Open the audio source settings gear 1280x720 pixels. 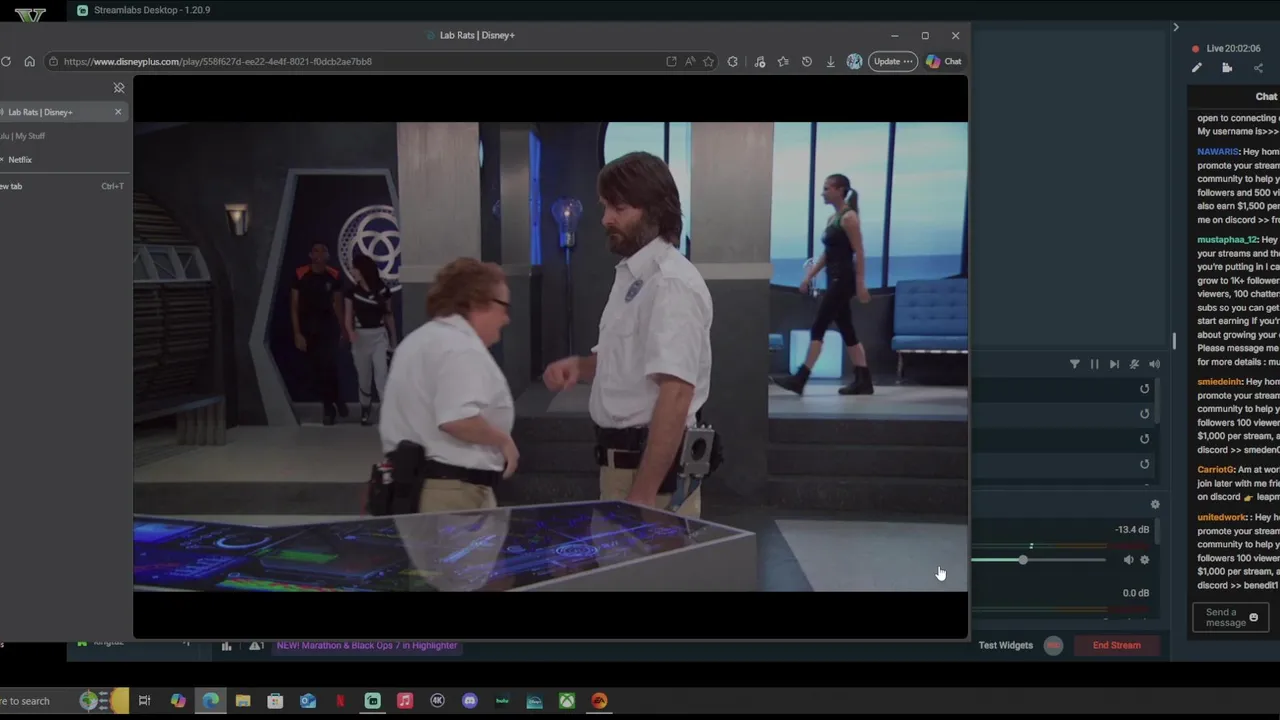(1145, 560)
